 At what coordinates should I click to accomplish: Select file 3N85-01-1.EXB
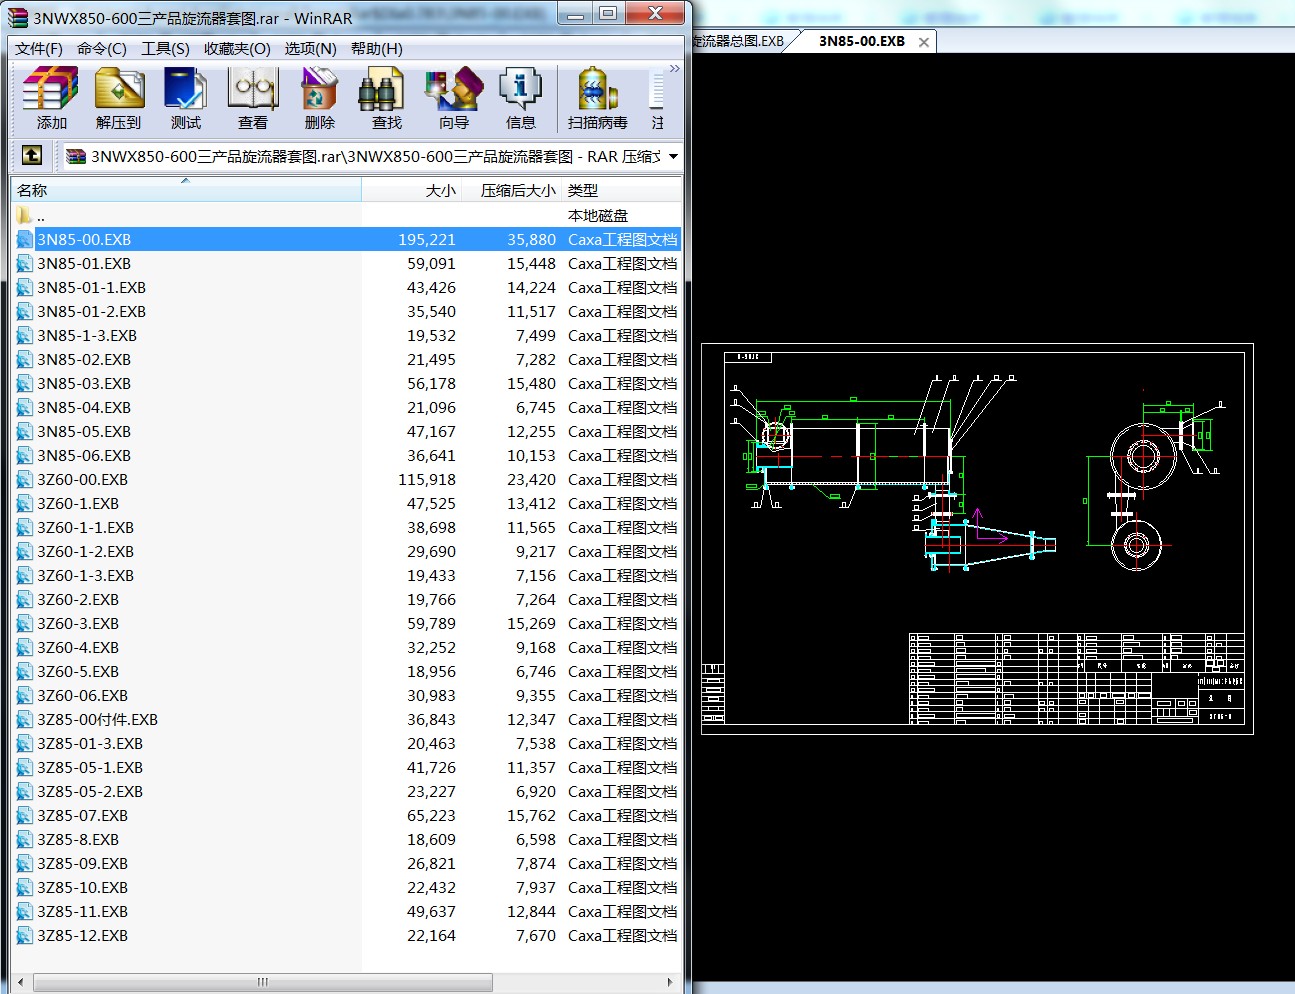(x=347, y=287)
